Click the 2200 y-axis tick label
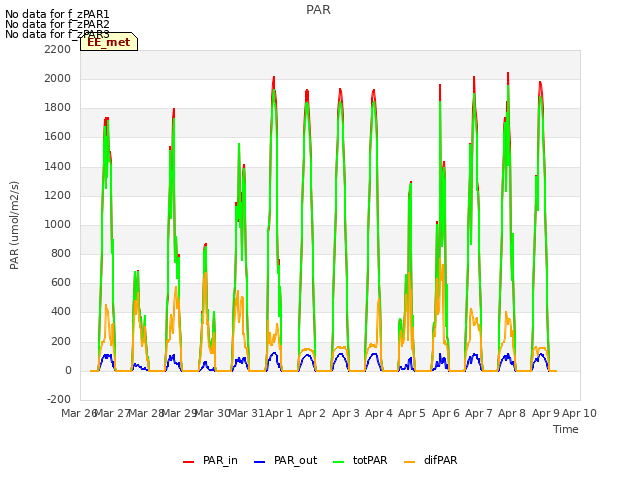Screen dimensions: 640x480 (58, 49)
